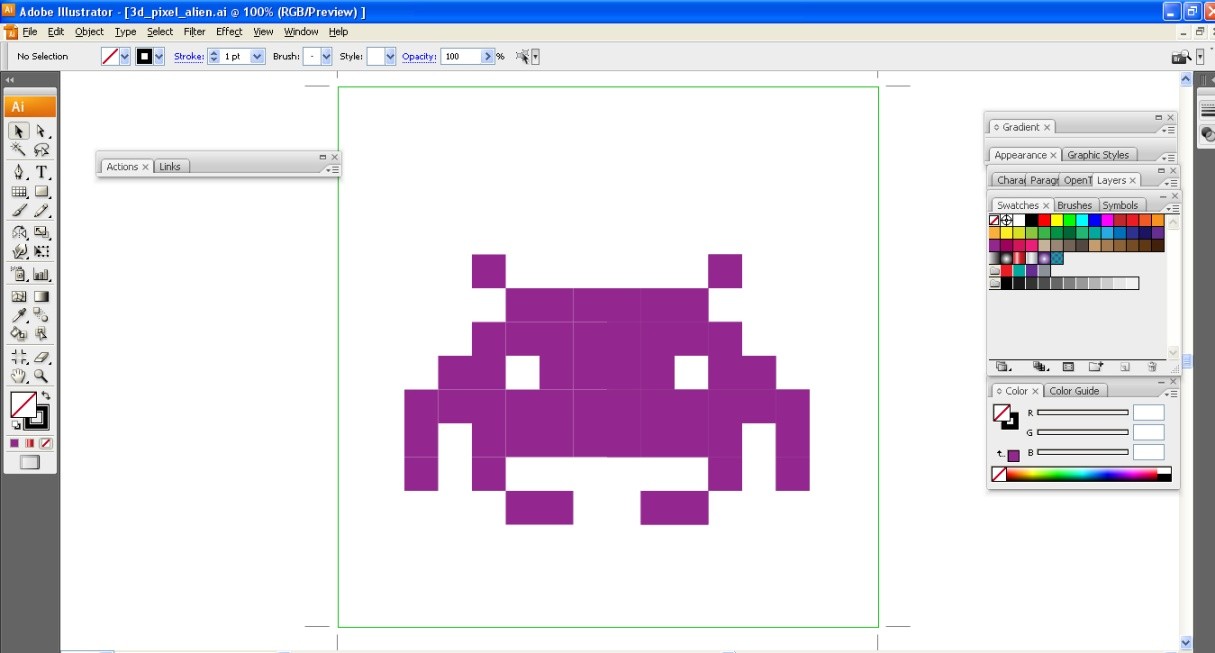Activate the Type tool
1215x653 pixels.
42,172
